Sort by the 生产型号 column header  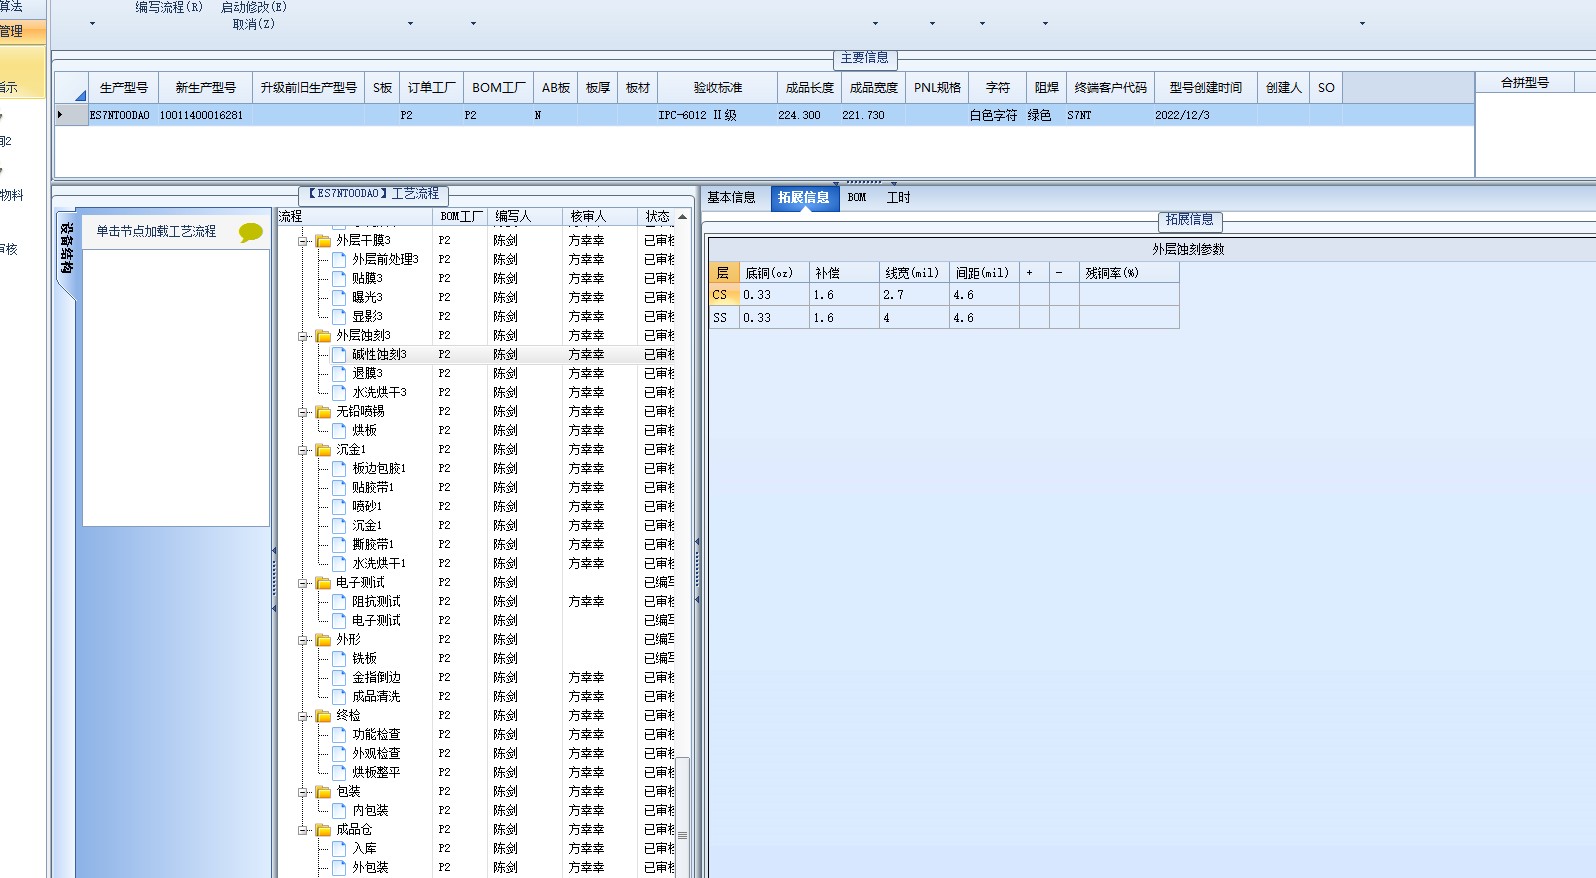tap(124, 88)
